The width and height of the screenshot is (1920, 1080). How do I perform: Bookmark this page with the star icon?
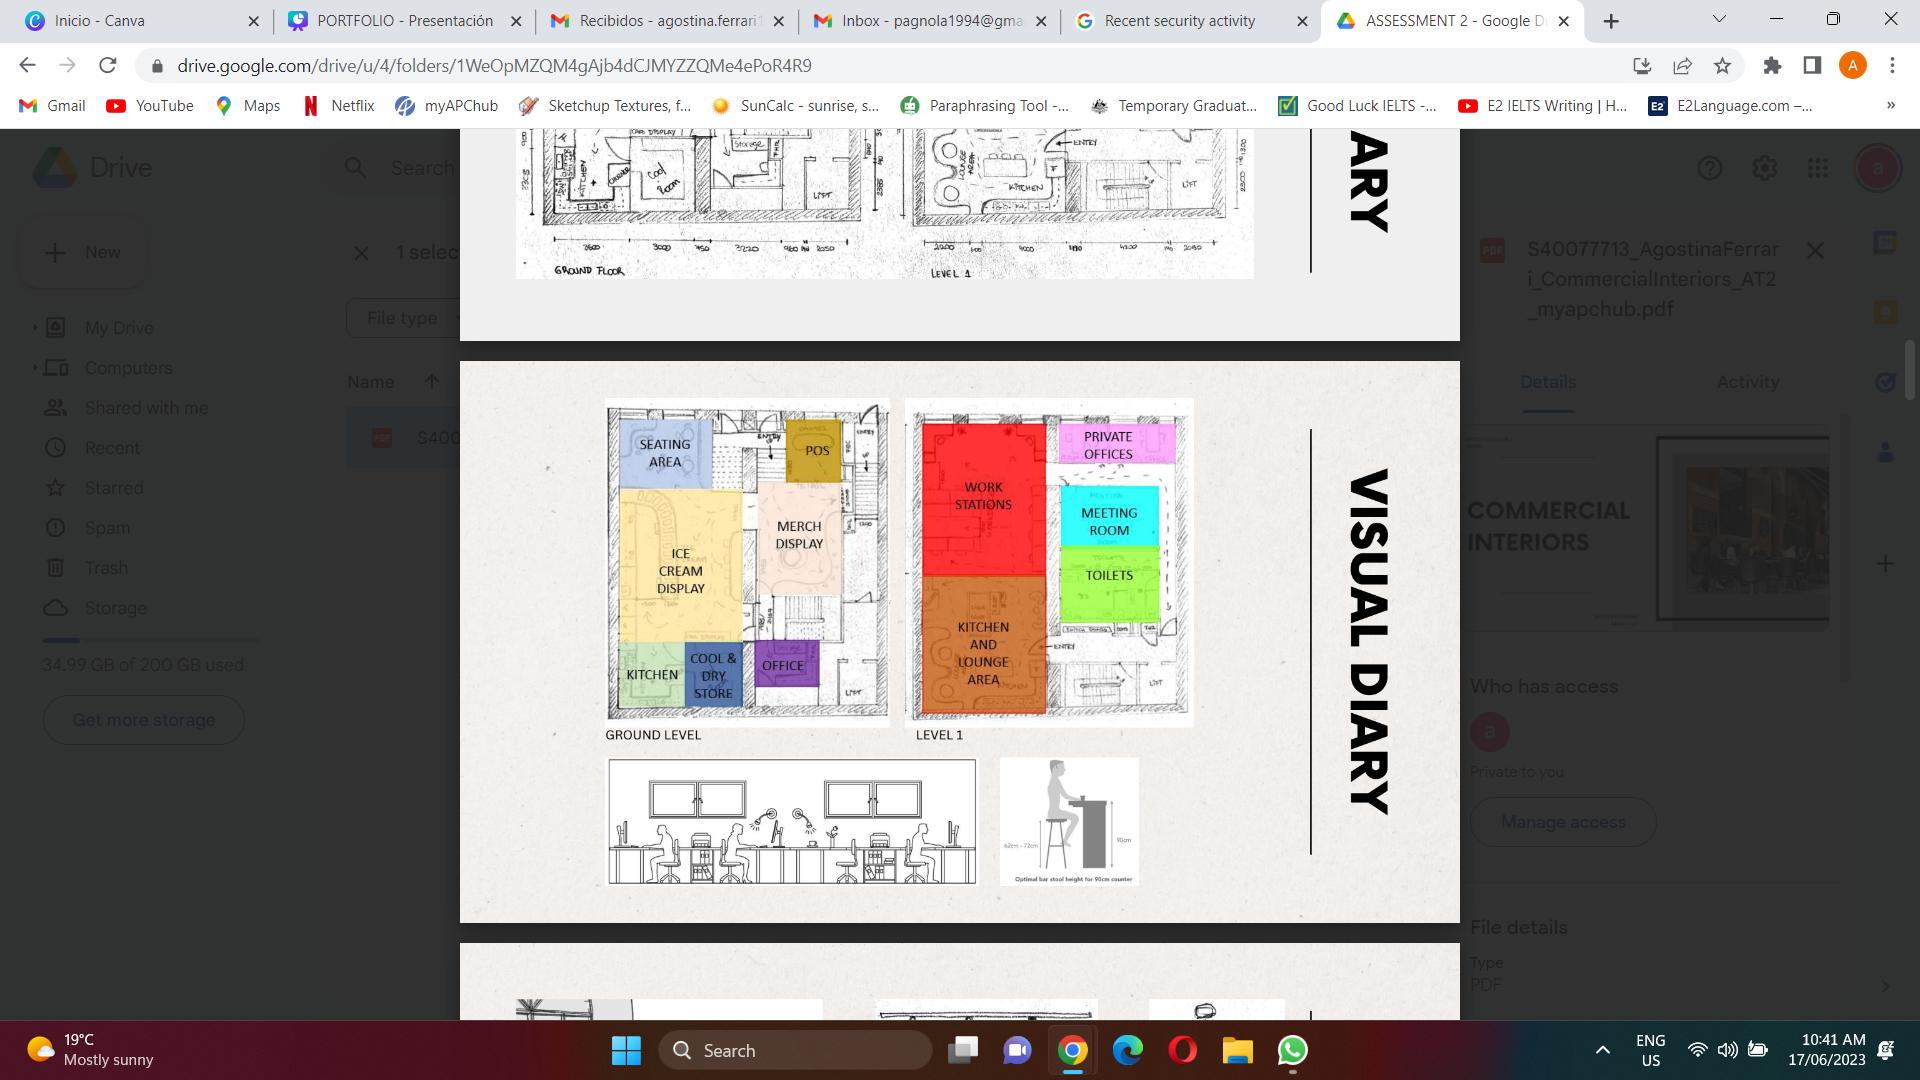[1722, 66]
